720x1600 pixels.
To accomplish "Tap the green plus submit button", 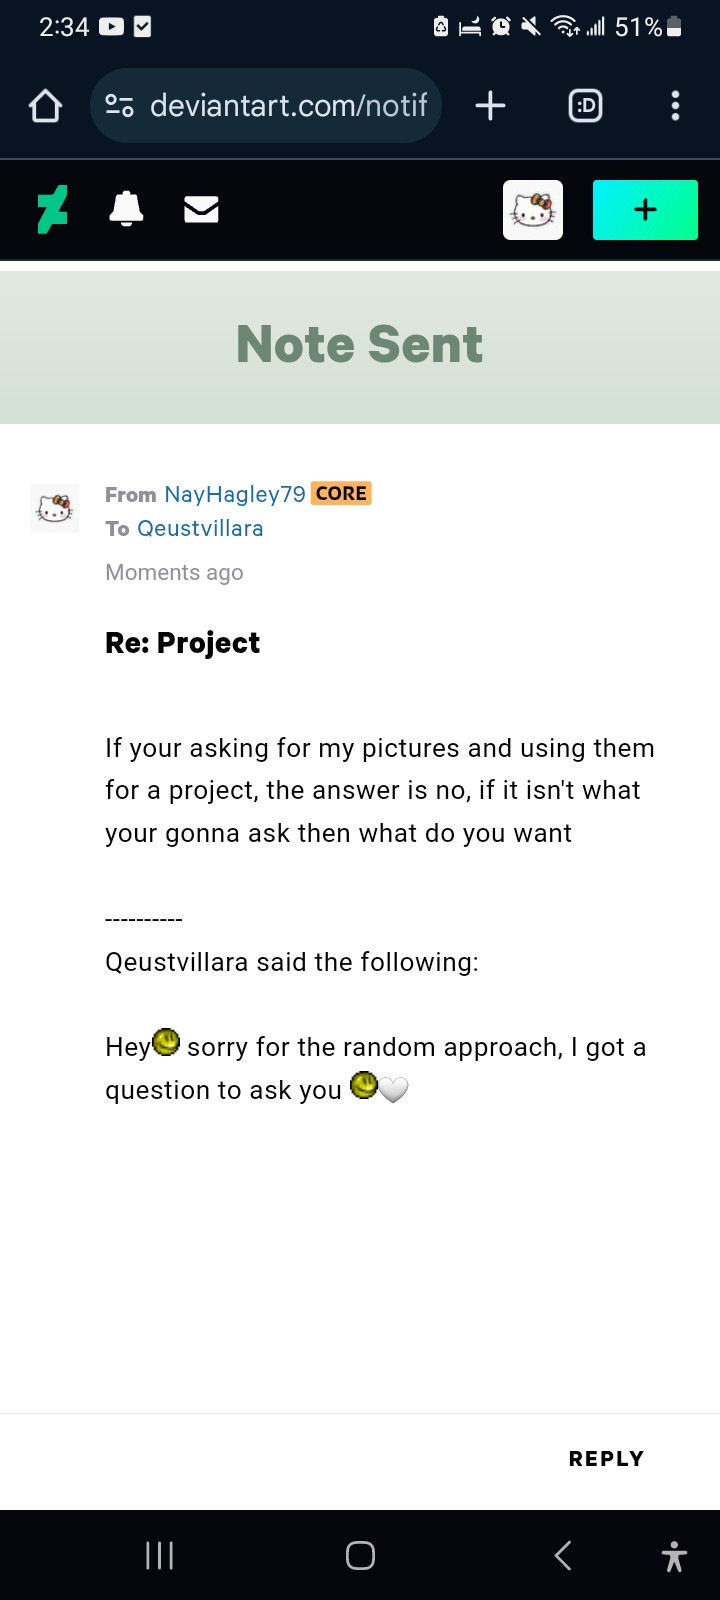I will pos(645,210).
